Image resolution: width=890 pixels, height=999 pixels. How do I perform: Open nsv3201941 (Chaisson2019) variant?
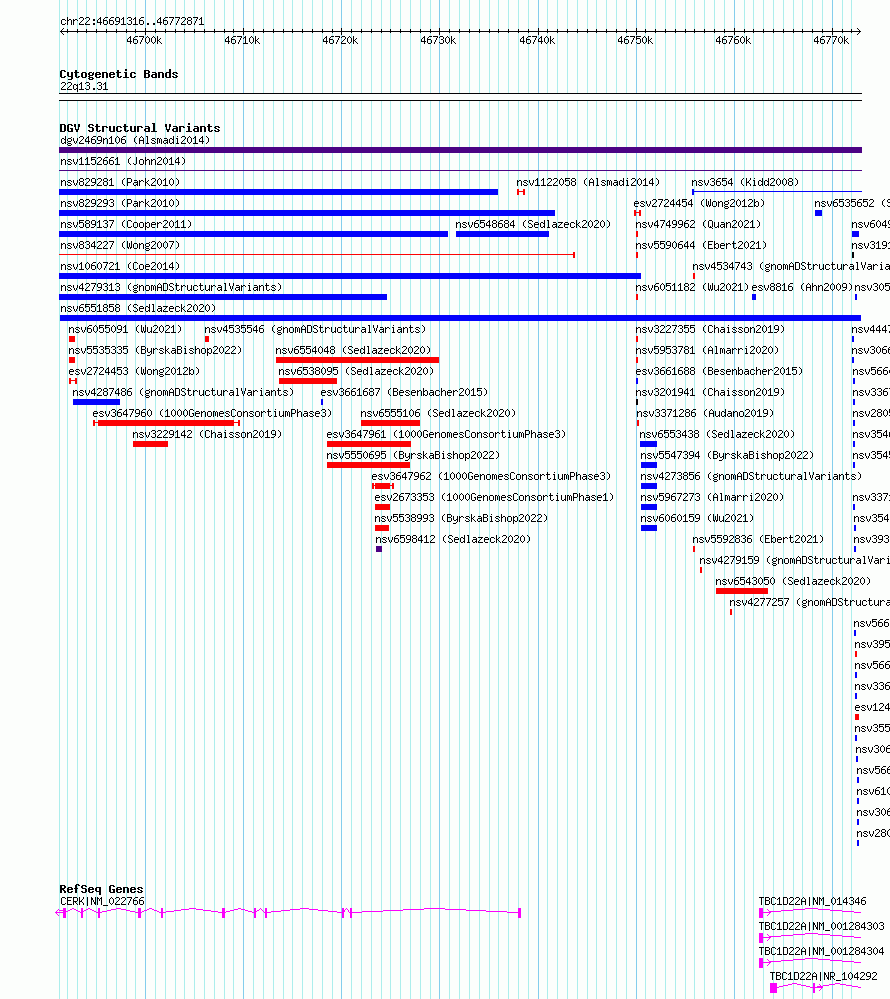click(x=710, y=392)
